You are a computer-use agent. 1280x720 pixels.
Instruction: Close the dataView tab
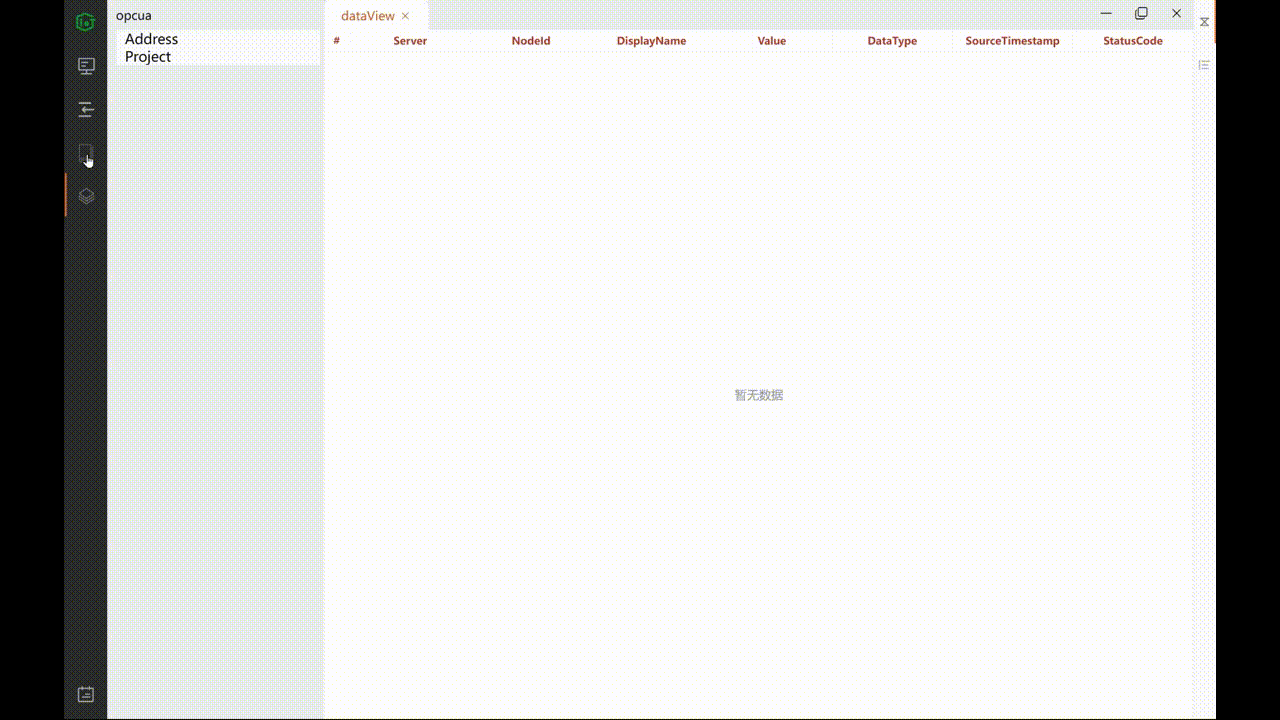[x=405, y=16]
